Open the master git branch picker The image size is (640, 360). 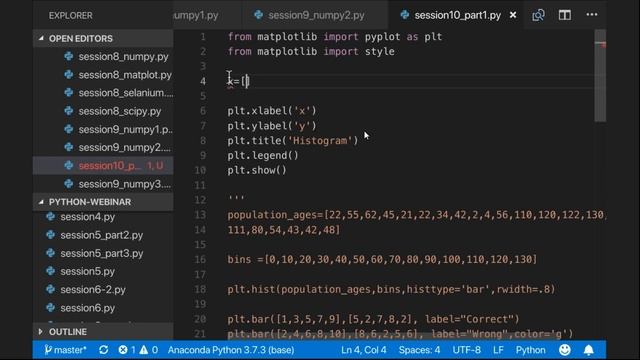point(65,350)
